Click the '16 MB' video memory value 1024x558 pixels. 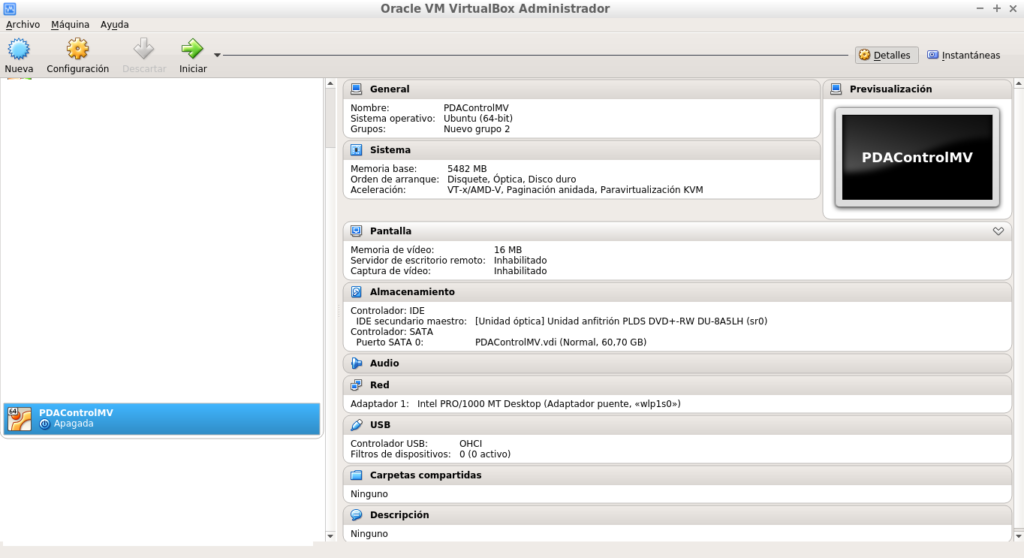point(507,250)
